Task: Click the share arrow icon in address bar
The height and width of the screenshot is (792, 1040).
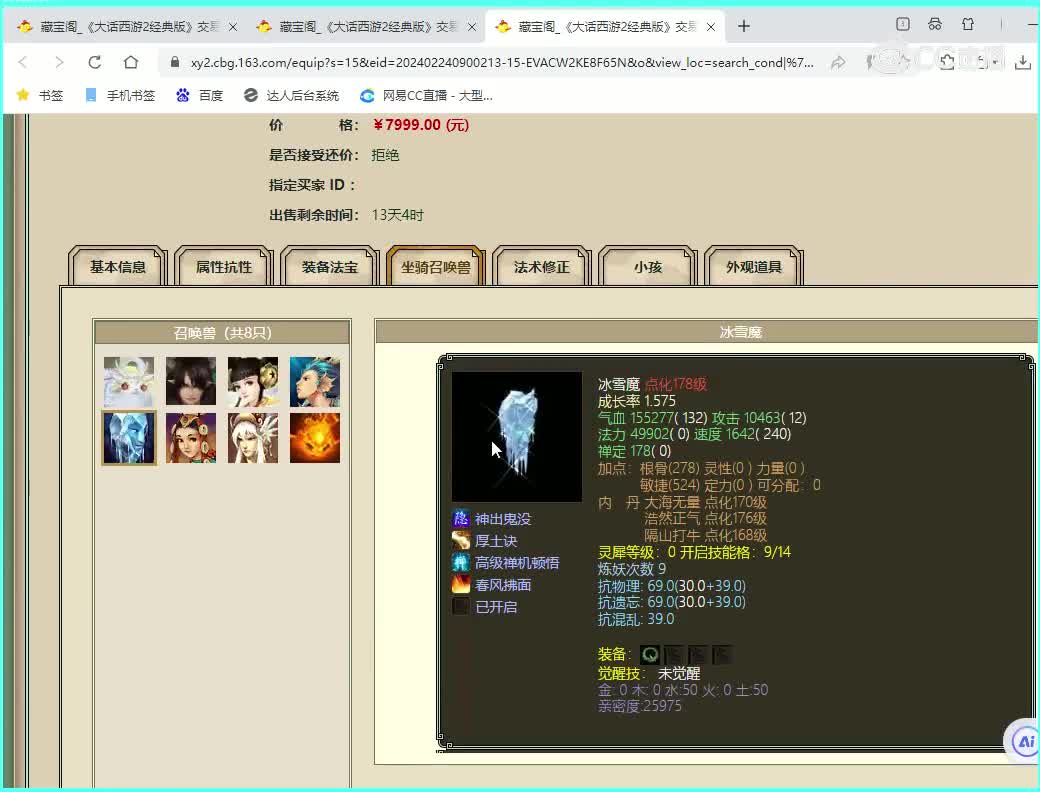Action: tap(838, 62)
